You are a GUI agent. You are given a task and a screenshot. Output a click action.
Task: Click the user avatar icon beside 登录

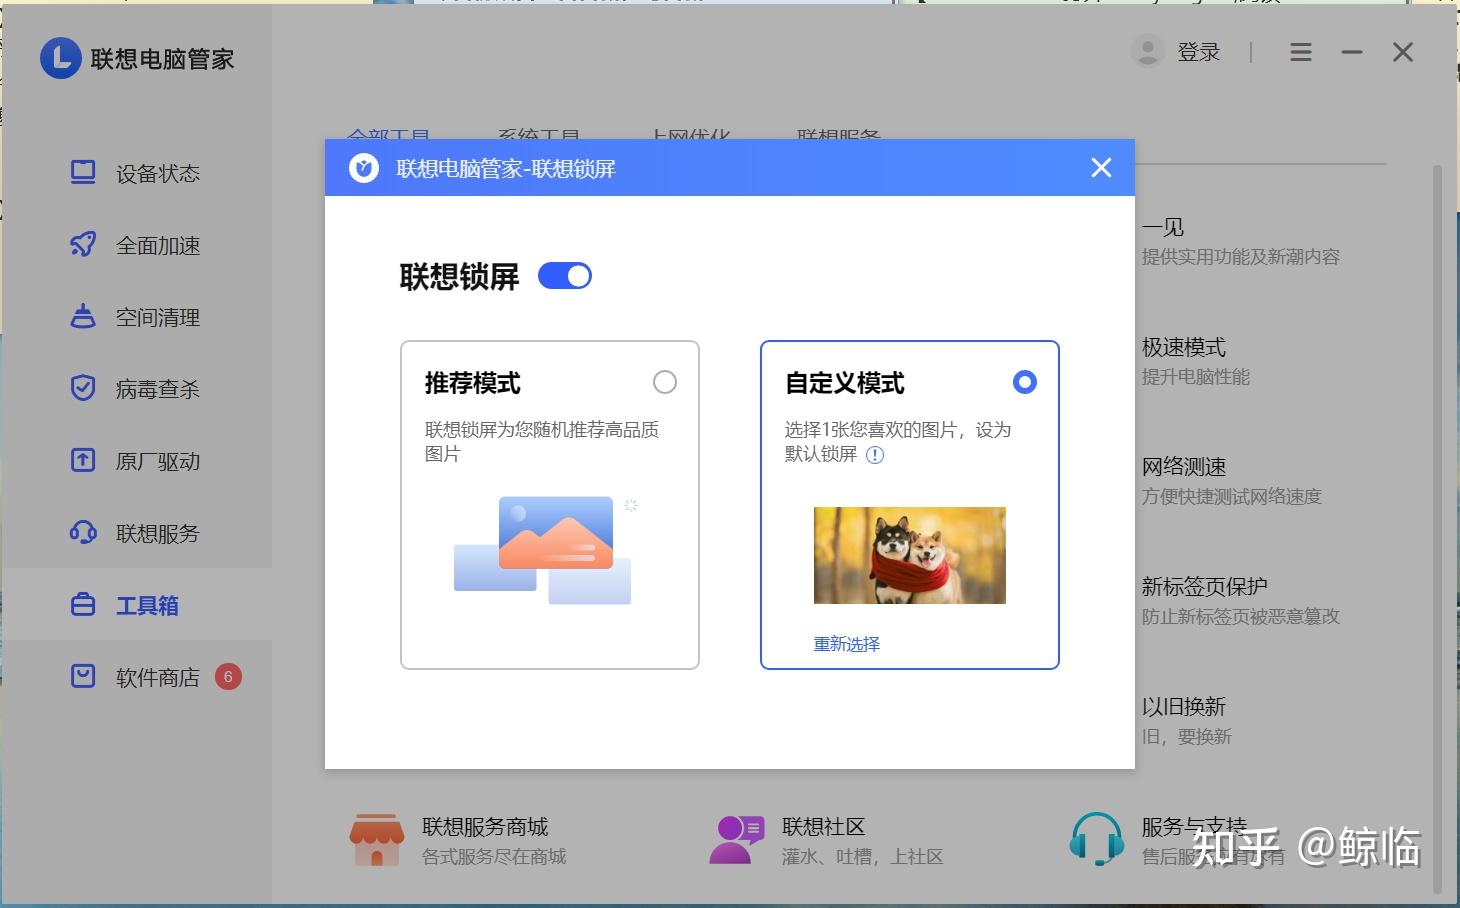click(x=1148, y=51)
